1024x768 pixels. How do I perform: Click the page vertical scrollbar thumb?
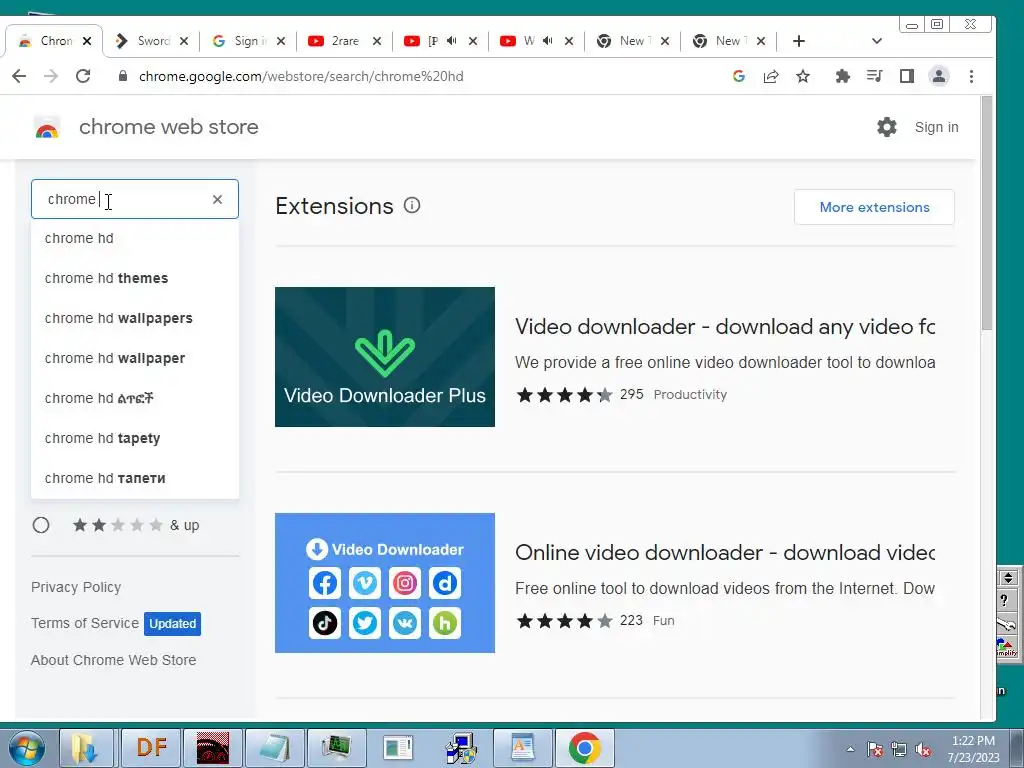987,213
